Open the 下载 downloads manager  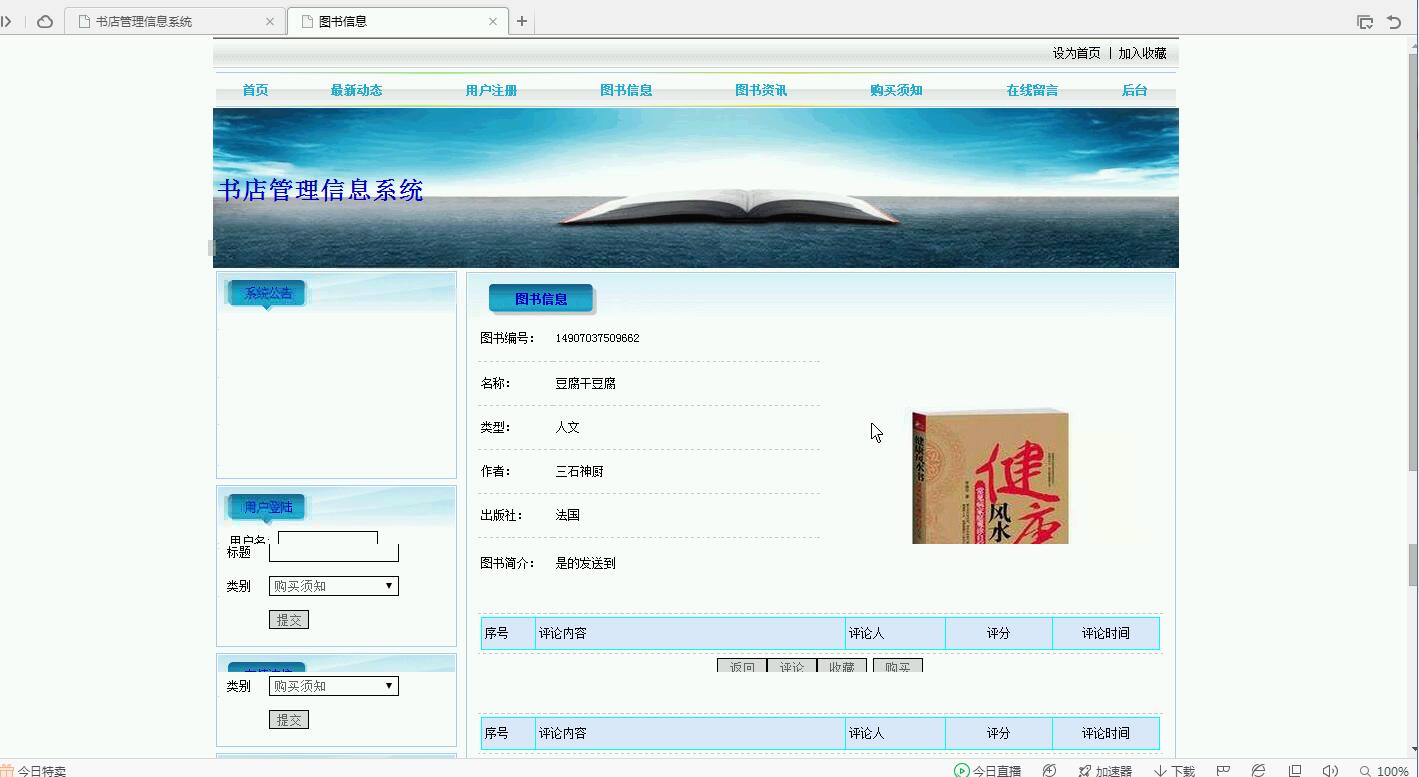[x=1175, y=771]
